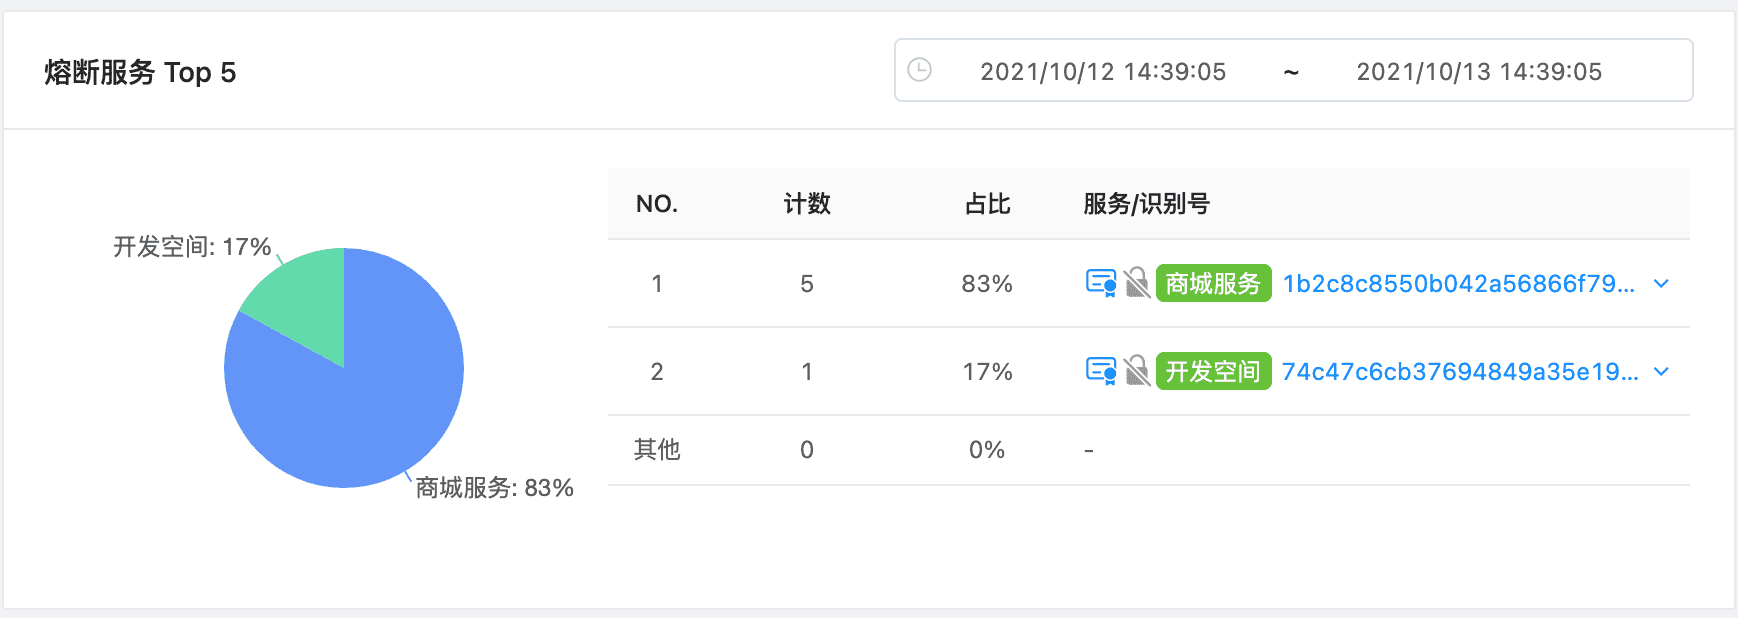Set start date 2021/10/12 14:39:05 field
1738x618 pixels.
coord(1103,71)
